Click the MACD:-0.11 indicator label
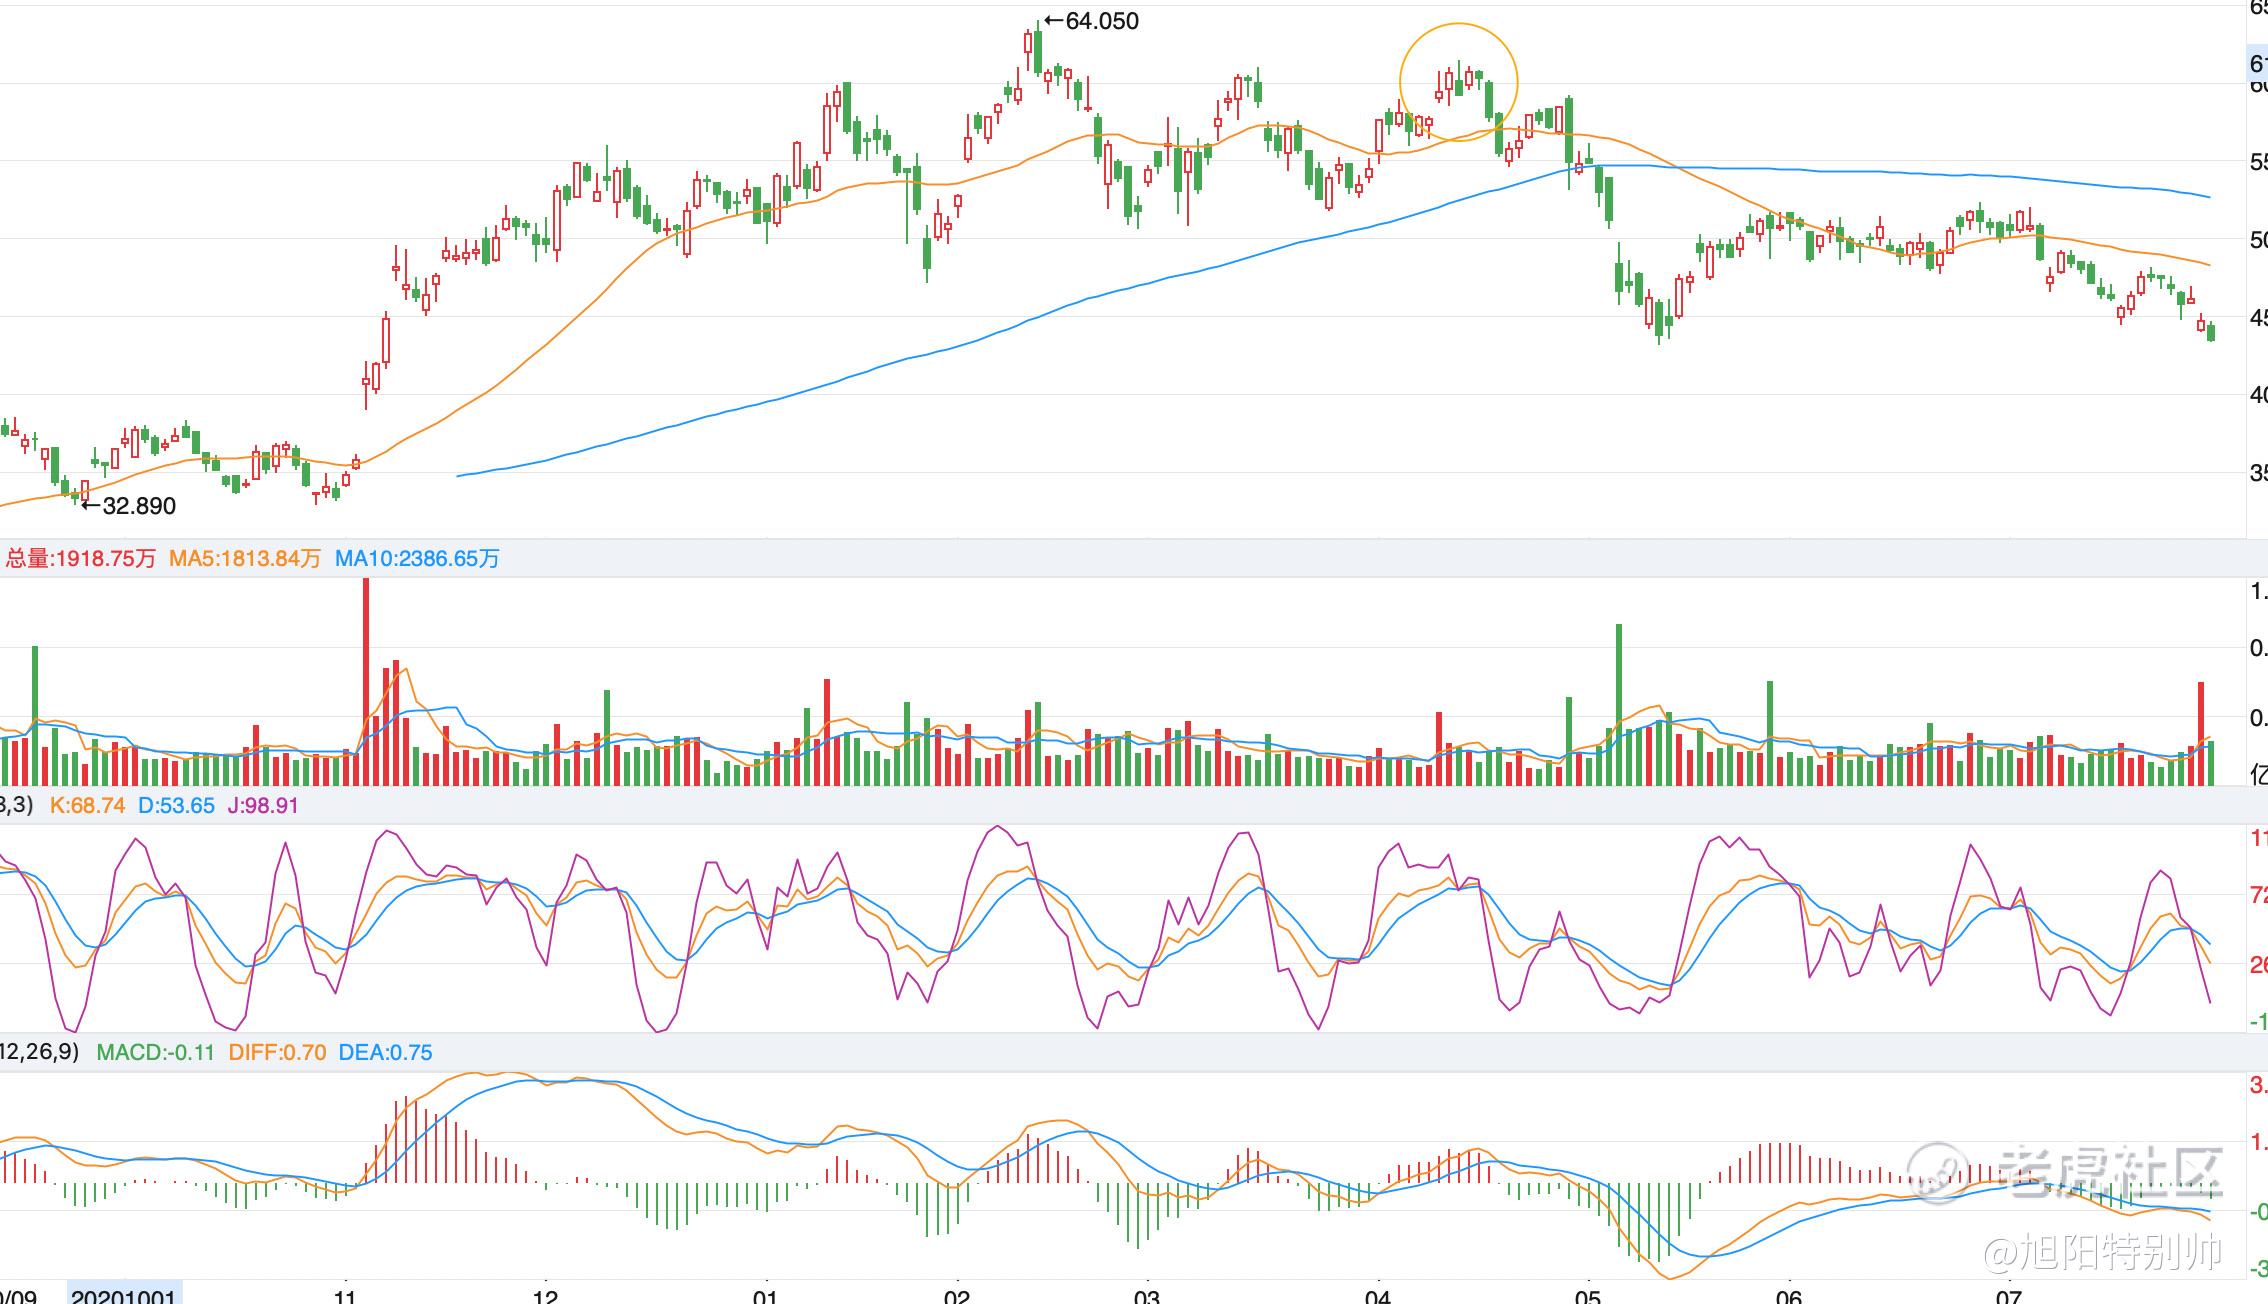2268x1304 pixels. point(155,1052)
